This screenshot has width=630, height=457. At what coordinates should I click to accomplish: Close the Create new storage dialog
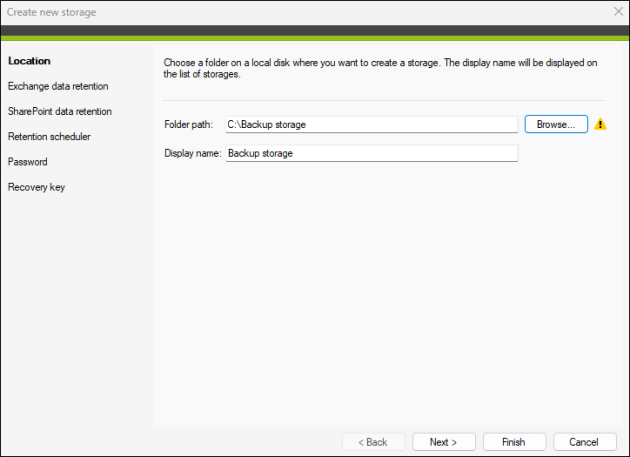pos(618,12)
